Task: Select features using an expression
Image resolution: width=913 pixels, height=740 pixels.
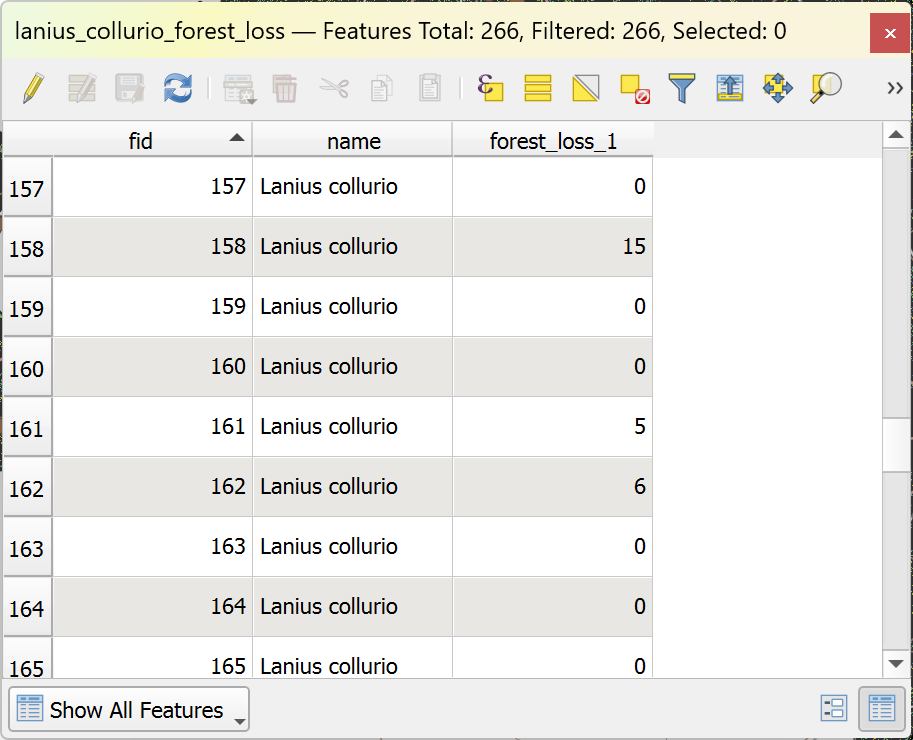Action: point(490,88)
